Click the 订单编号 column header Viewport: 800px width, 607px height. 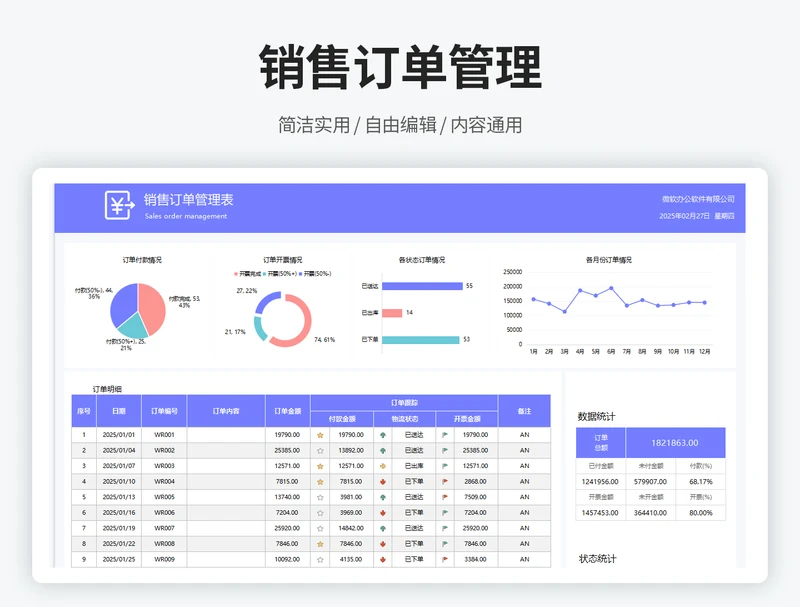[x=164, y=411]
